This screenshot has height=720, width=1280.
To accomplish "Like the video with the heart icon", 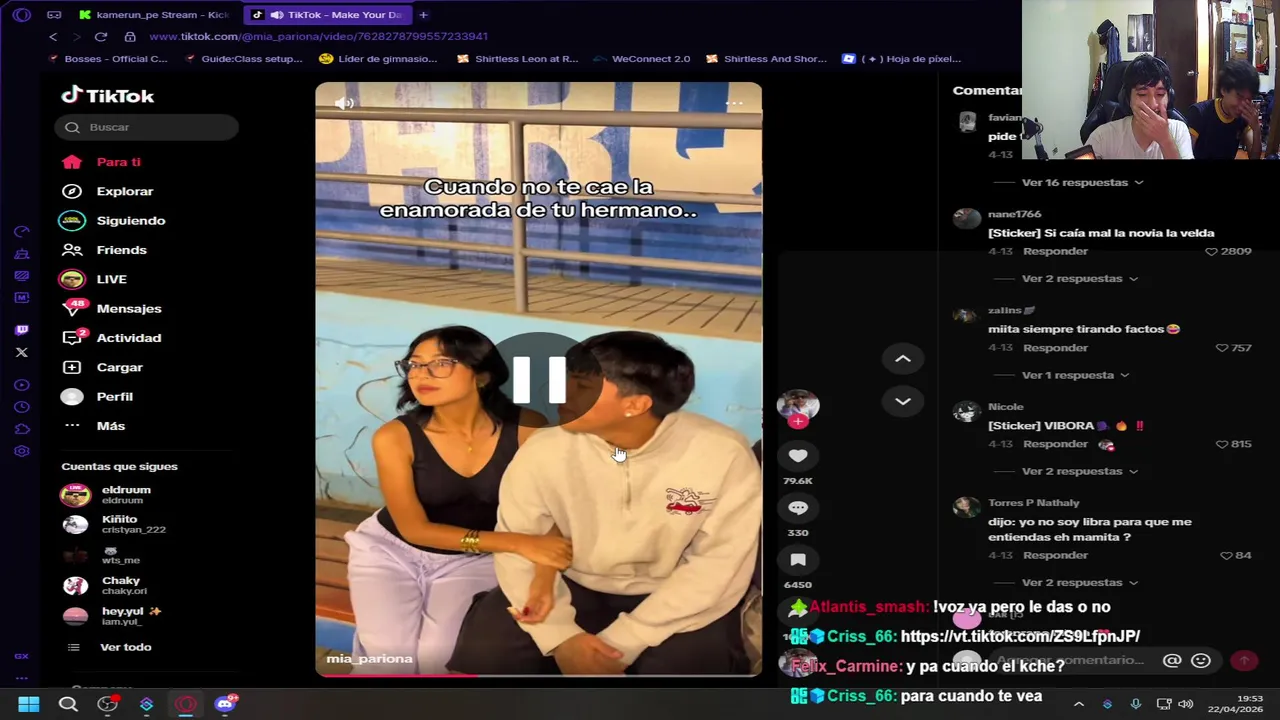I will (798, 456).
